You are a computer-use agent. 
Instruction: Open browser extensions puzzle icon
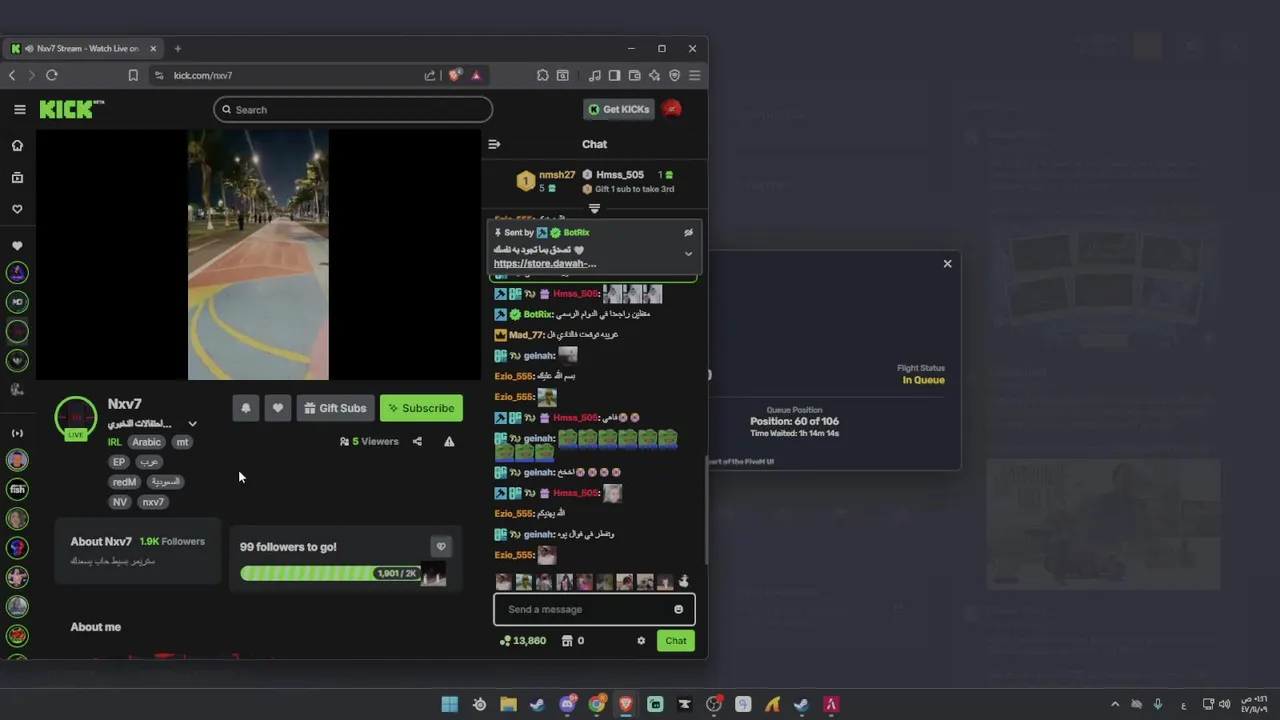point(543,75)
